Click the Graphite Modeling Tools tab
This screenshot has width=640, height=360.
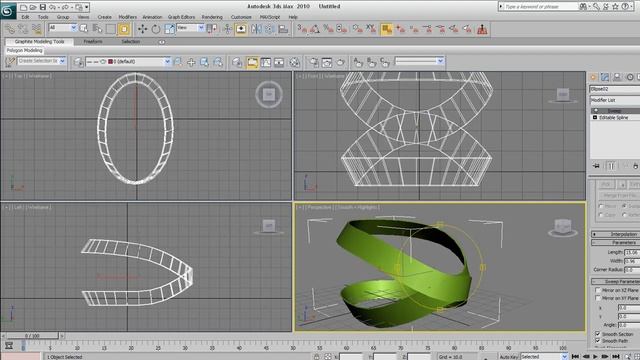(40, 42)
